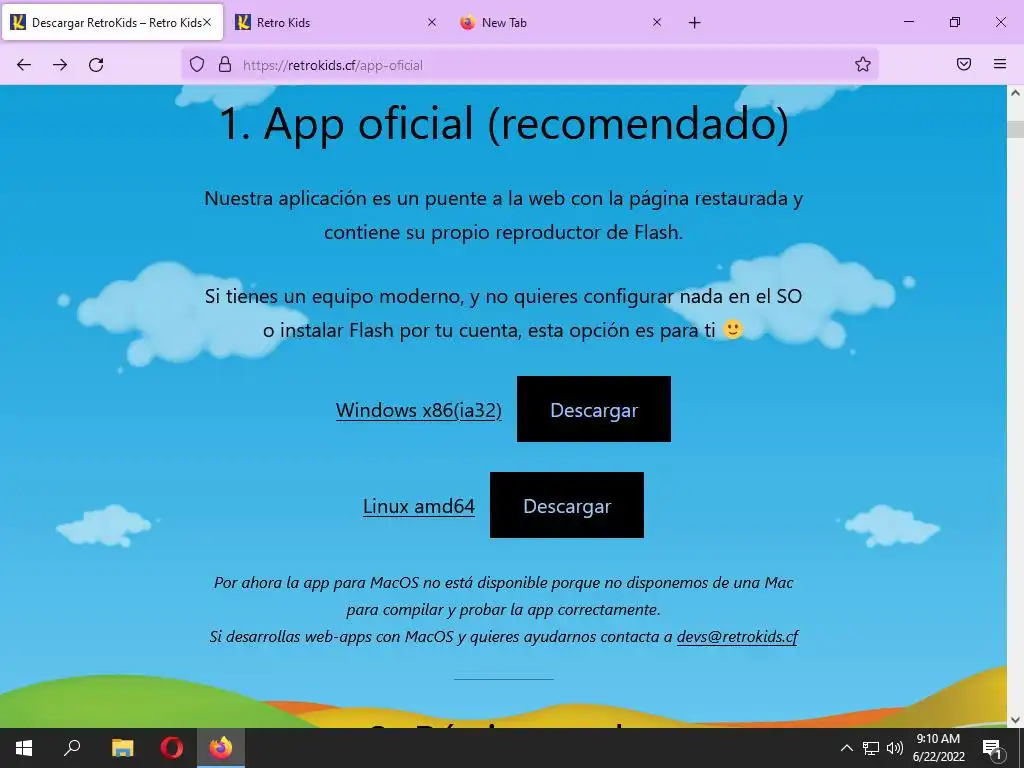This screenshot has width=1024, height=768.
Task: Click the '1. App oficial (recomendado)' heading
Action: (x=504, y=123)
